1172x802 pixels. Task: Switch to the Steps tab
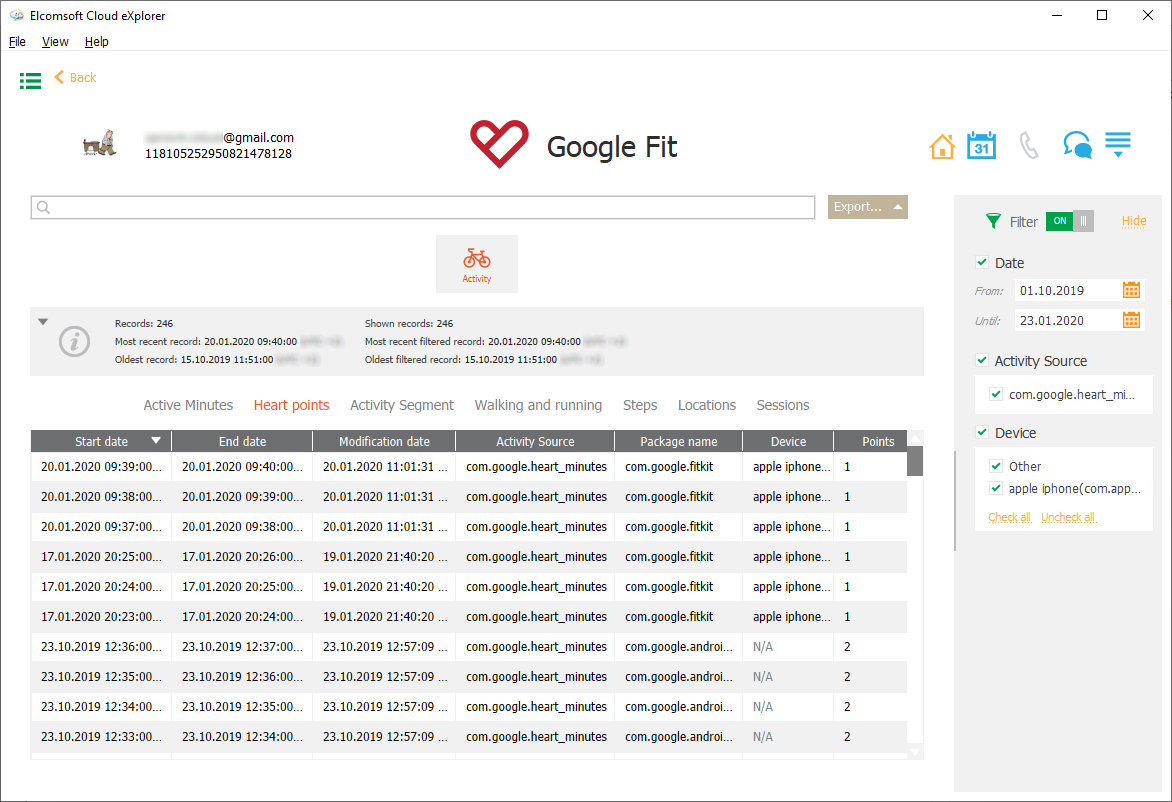(639, 405)
